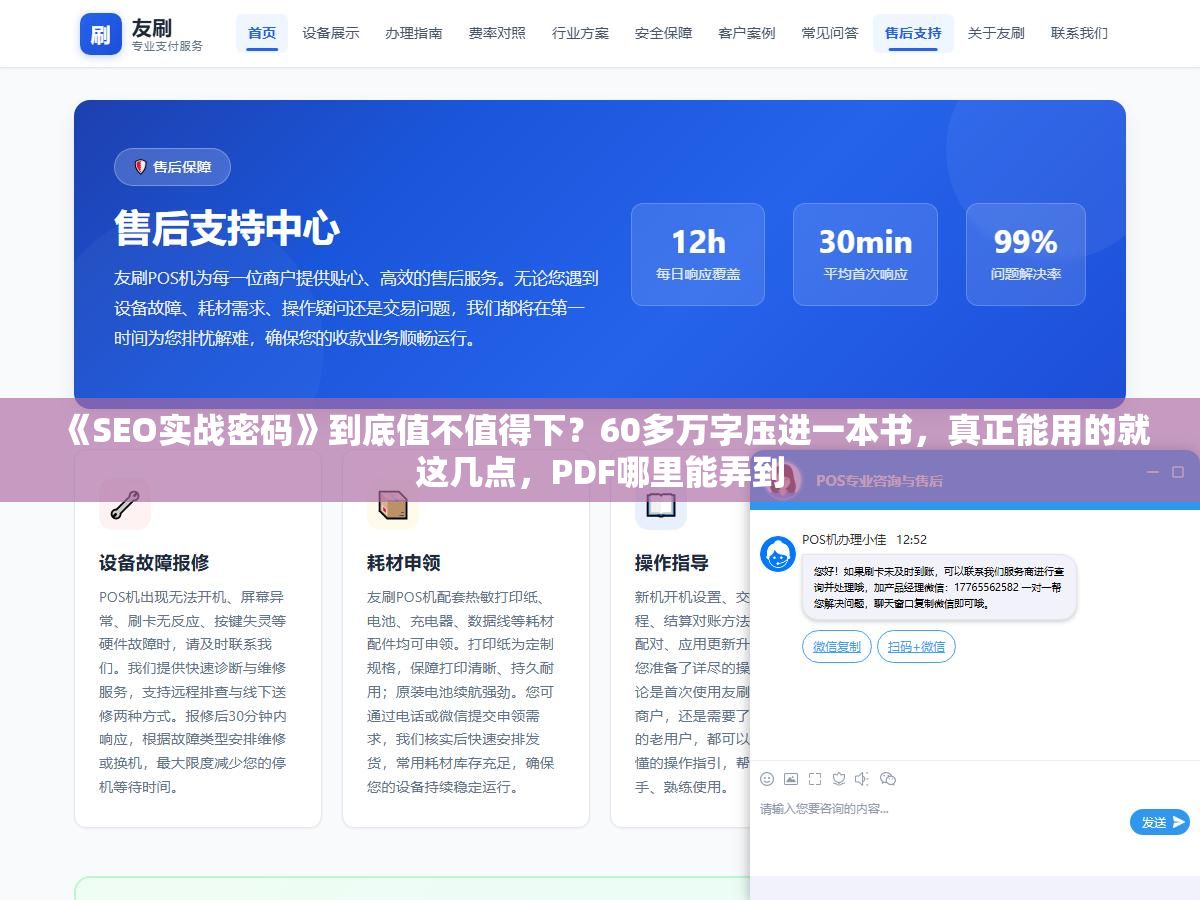Image resolution: width=1200 pixels, height=900 pixels.
Task: Open the 设备展示 nav item
Action: pyautogui.click(x=331, y=33)
